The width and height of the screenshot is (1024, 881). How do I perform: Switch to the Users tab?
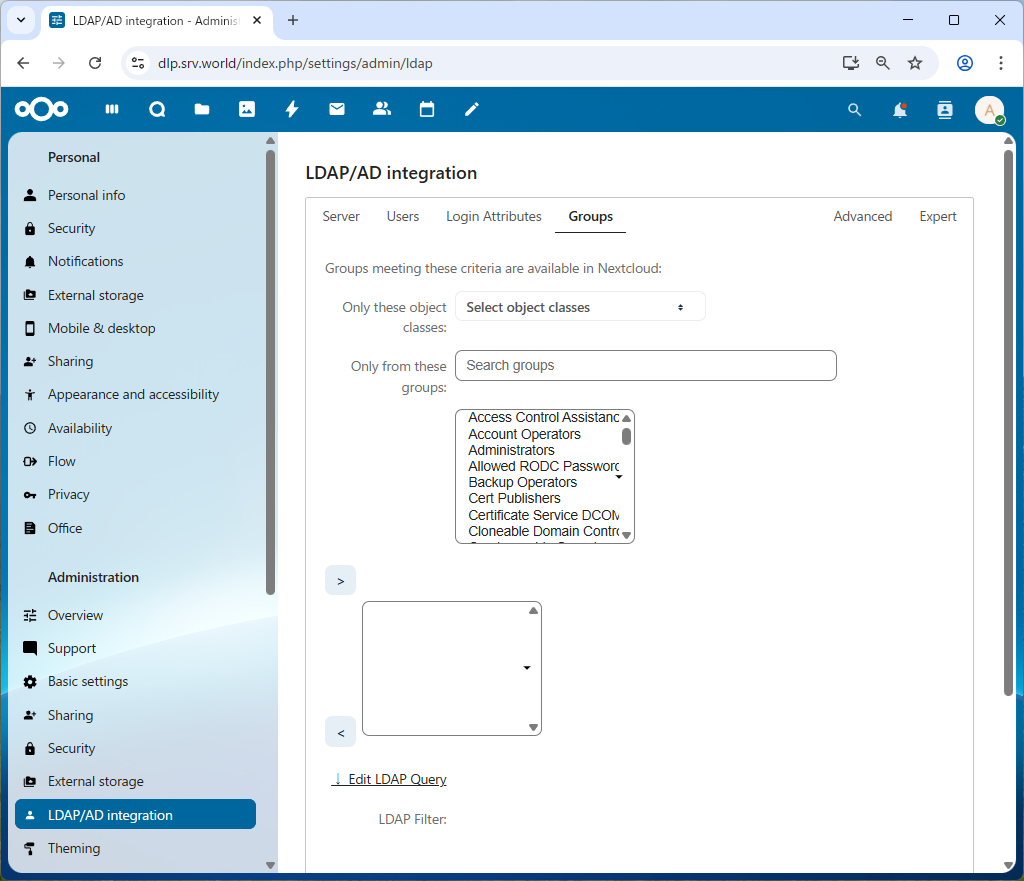point(403,216)
